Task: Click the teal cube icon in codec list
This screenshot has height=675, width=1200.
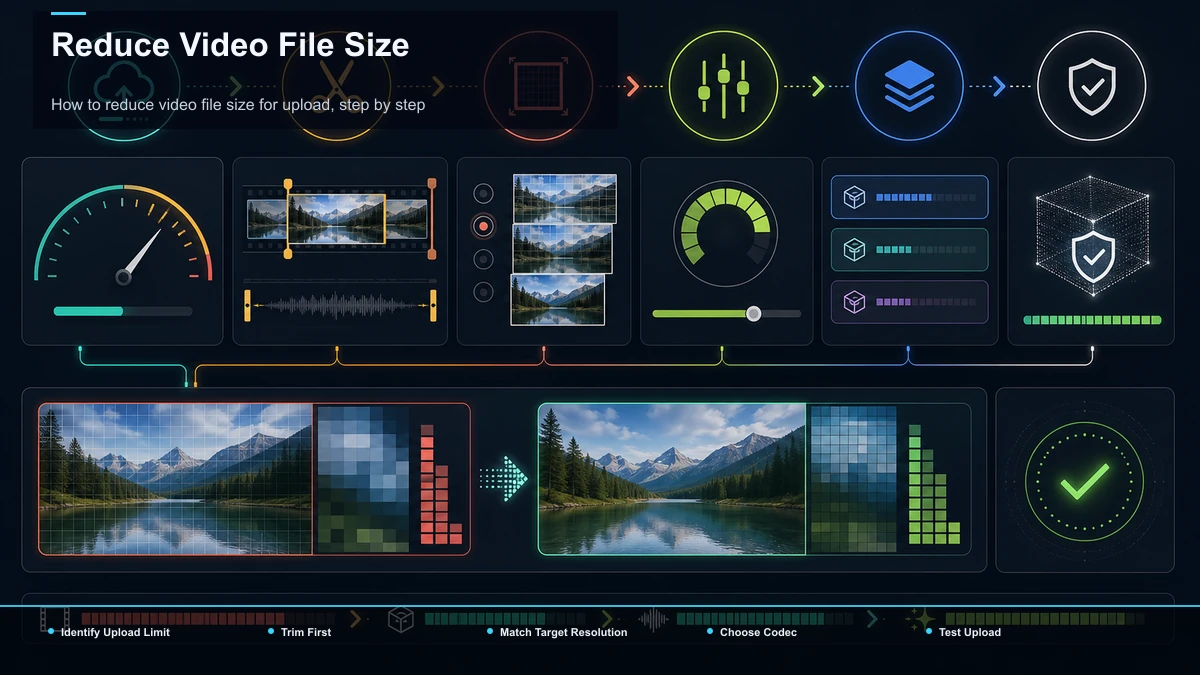Action: point(855,250)
